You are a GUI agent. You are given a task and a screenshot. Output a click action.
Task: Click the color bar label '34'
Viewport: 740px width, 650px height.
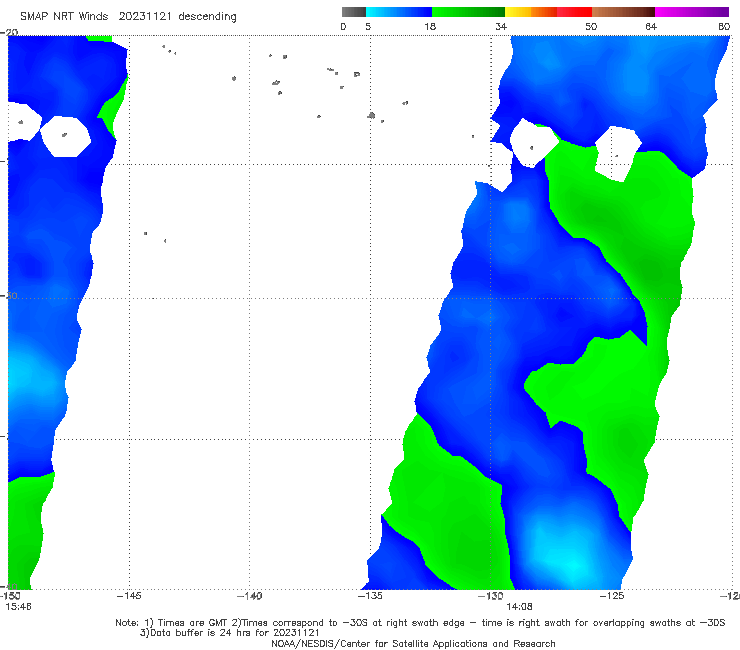pyautogui.click(x=501, y=27)
